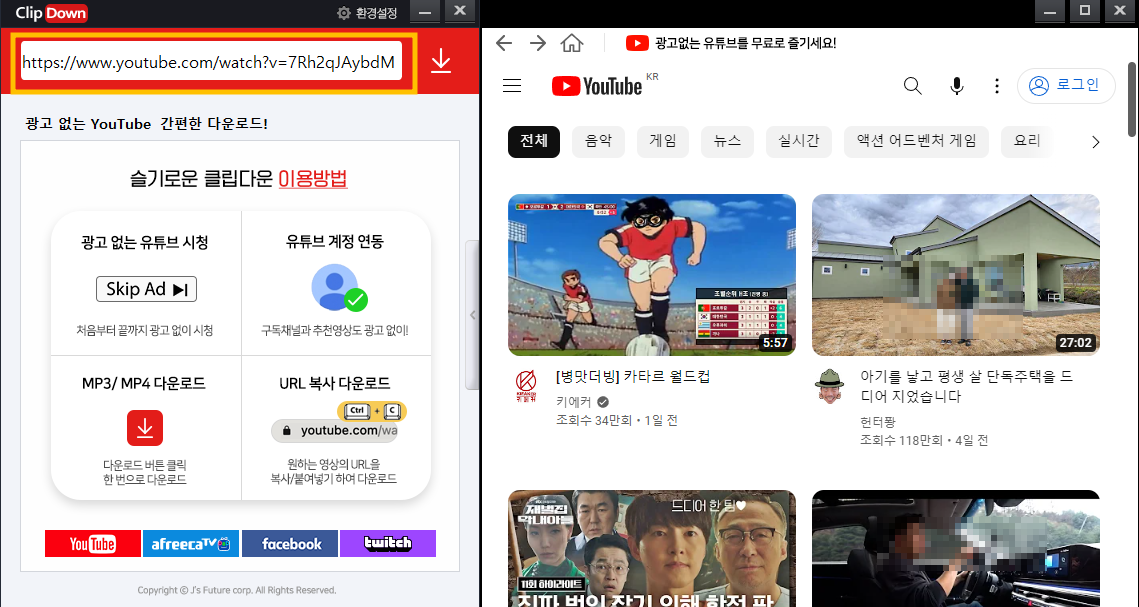Select the YouTube site banner button
1139x607 pixels.
click(x=93, y=544)
